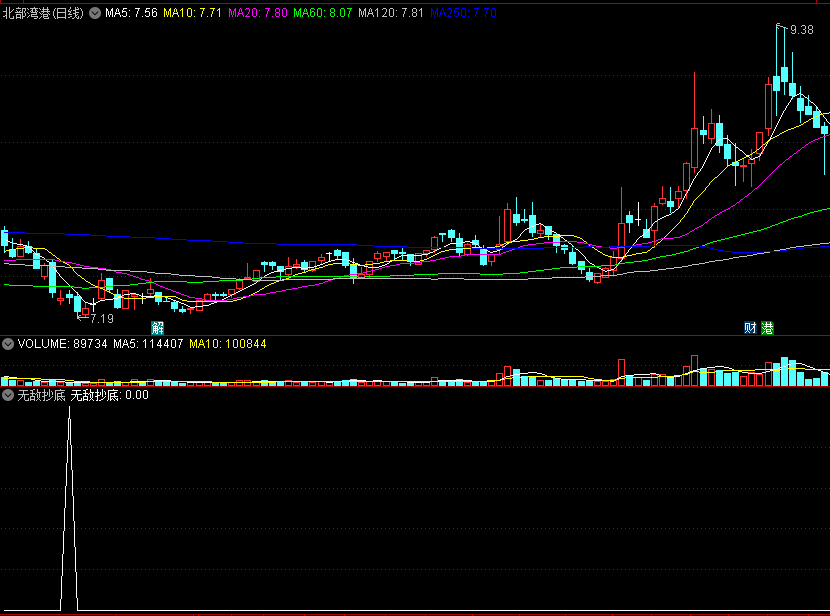Click the 9.38 high price label
The image size is (830, 616).
(801, 30)
